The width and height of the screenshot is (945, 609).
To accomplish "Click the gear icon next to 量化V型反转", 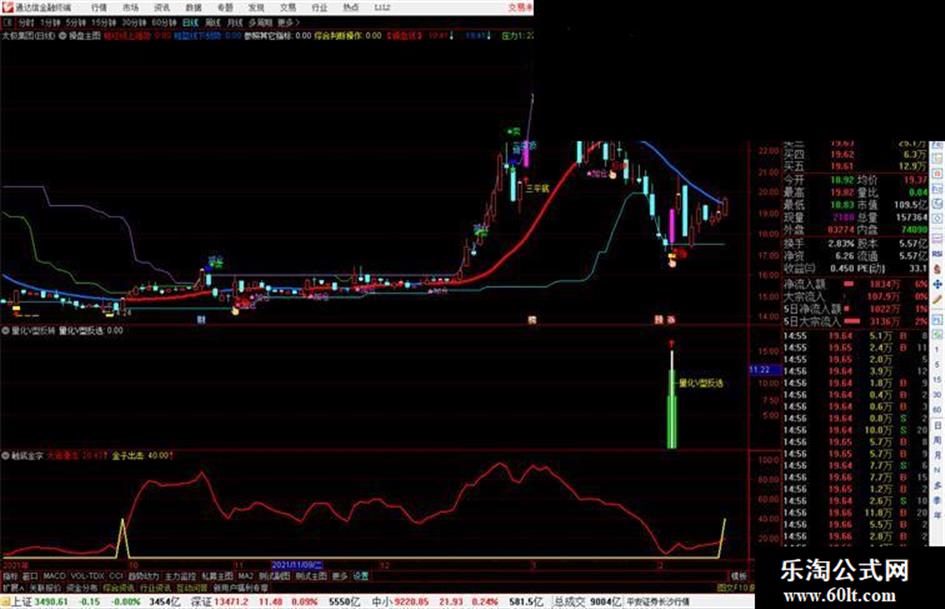I will coord(5,330).
